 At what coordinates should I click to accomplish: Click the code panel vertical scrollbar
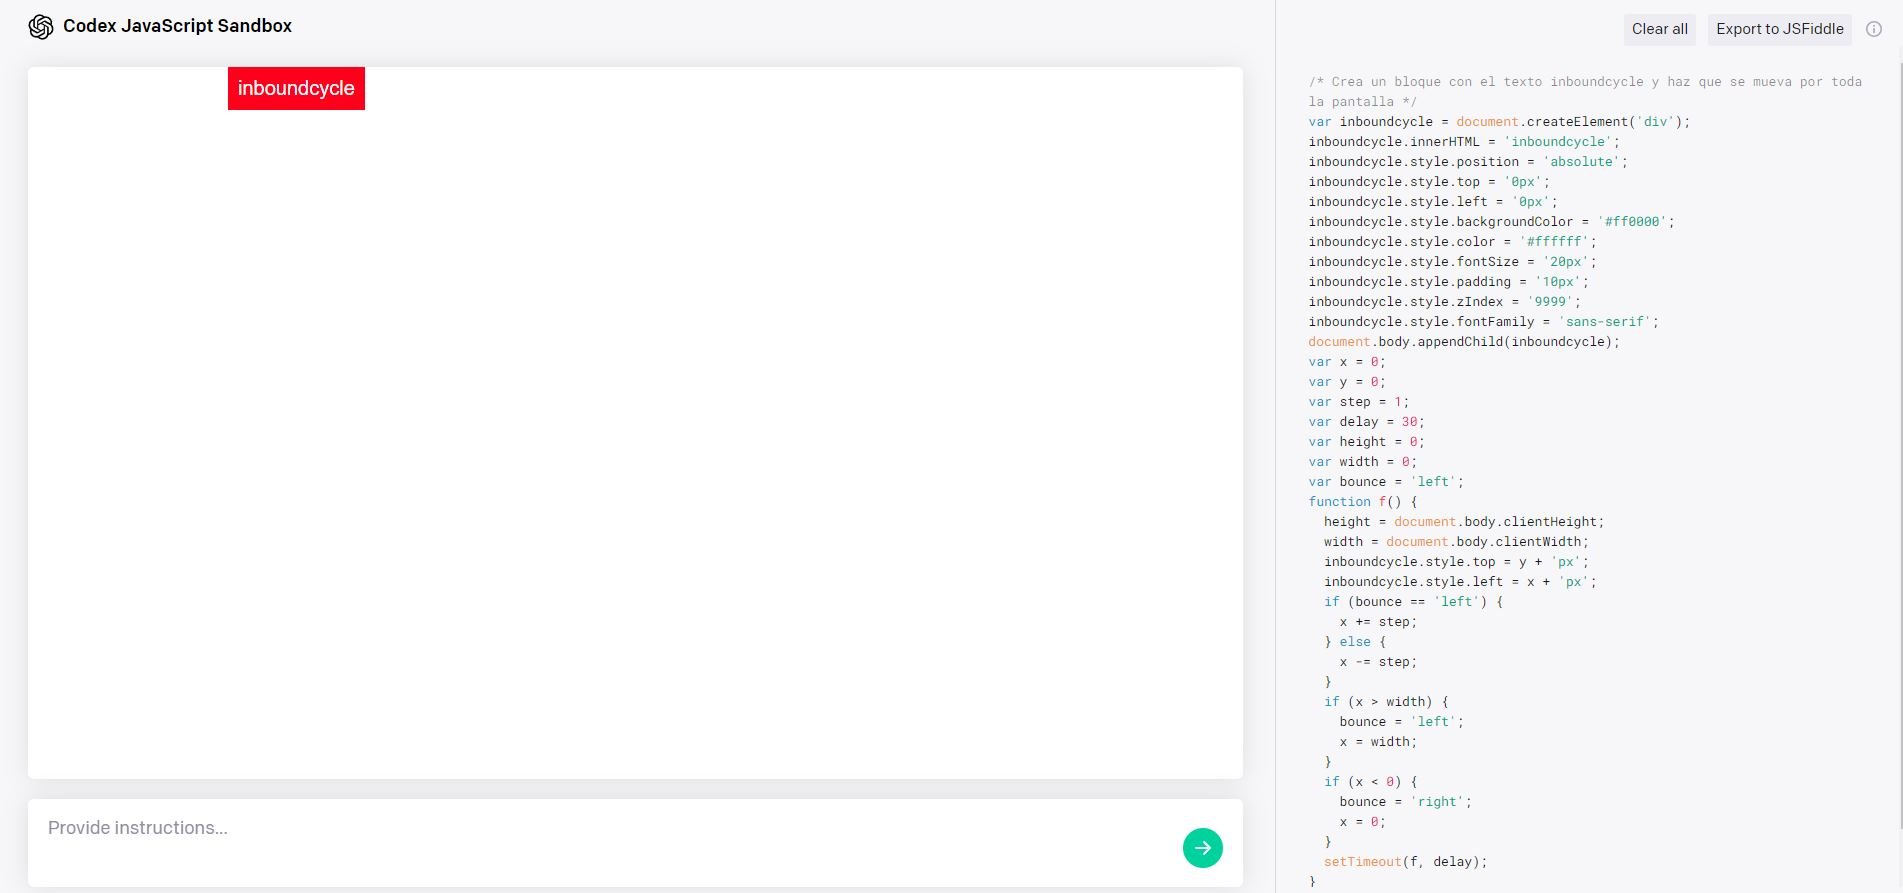[1899, 450]
